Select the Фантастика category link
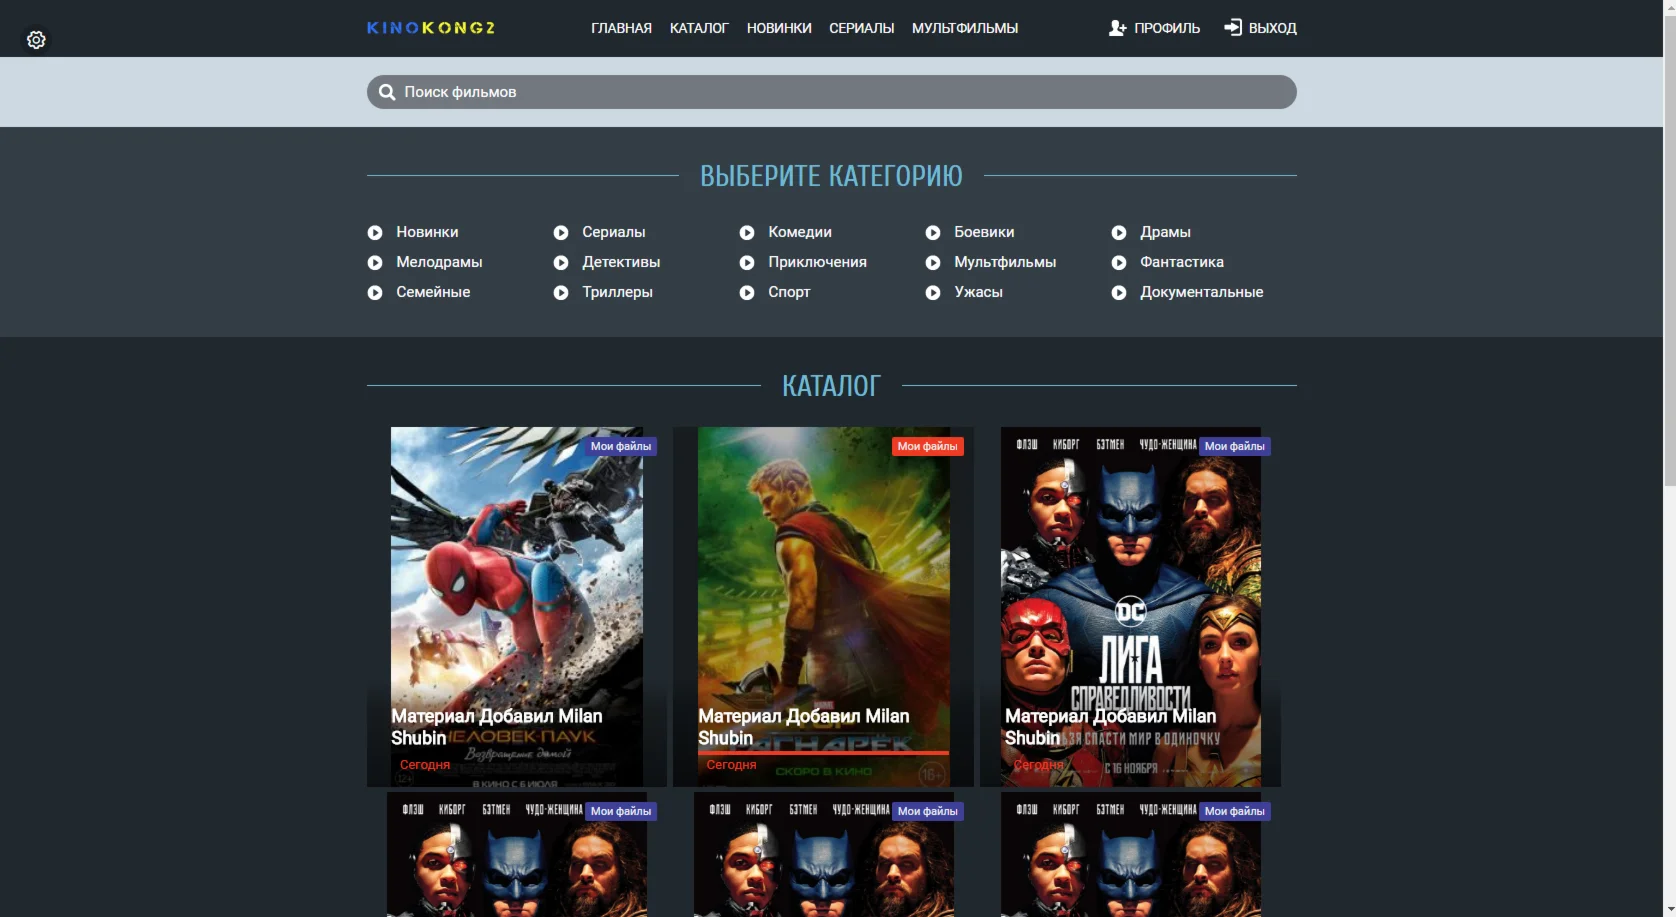 (x=1181, y=262)
